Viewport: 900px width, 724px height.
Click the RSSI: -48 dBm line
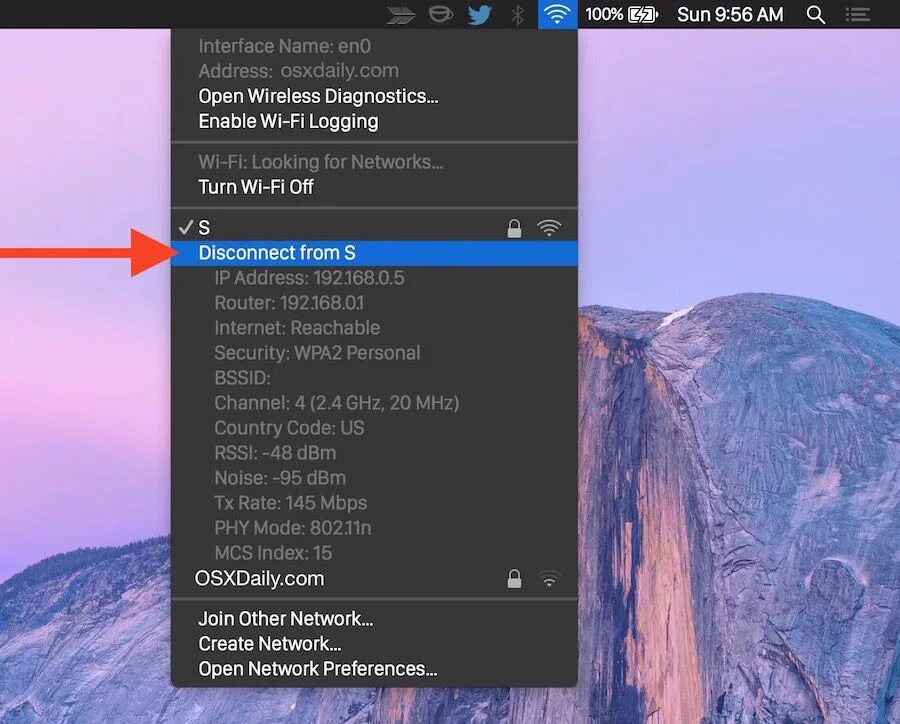point(276,453)
